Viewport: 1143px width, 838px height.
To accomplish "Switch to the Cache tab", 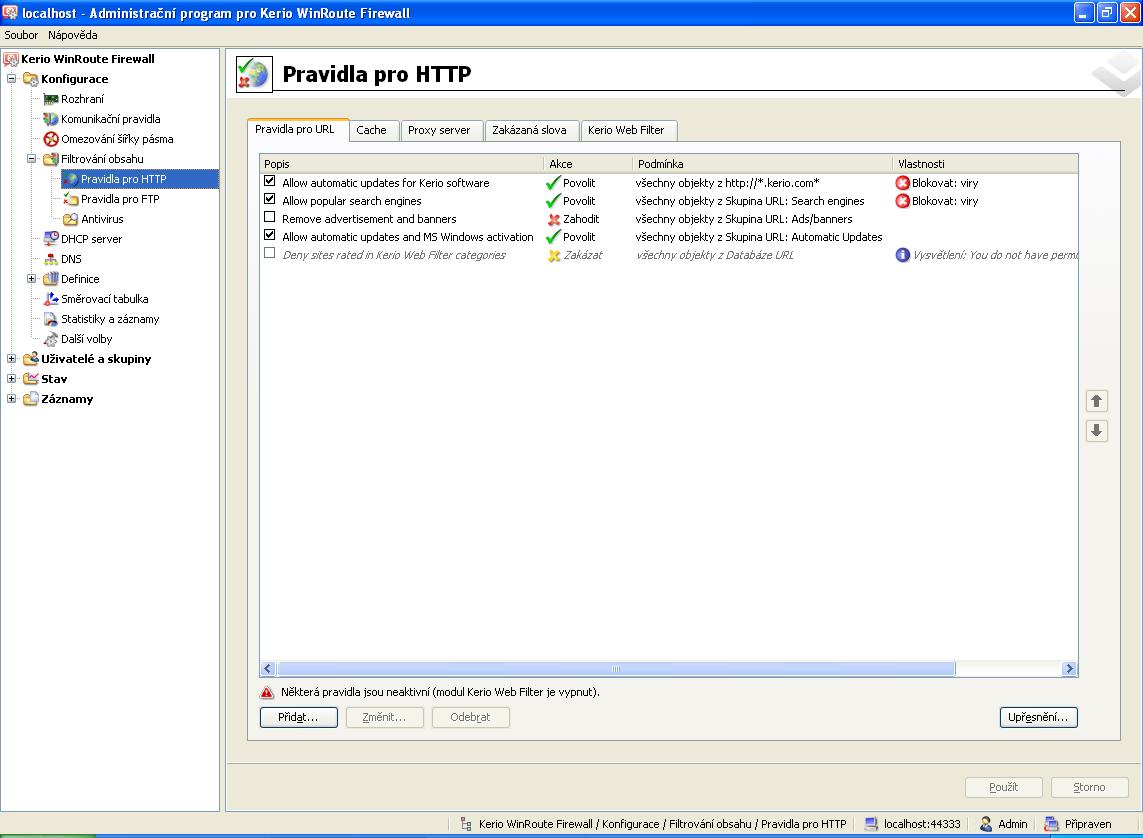I will [373, 130].
